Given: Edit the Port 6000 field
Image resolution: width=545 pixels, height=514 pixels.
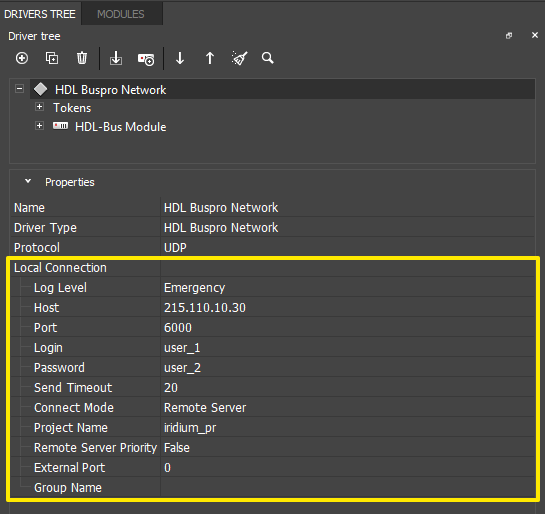Looking at the screenshot, I should click(x=347, y=327).
